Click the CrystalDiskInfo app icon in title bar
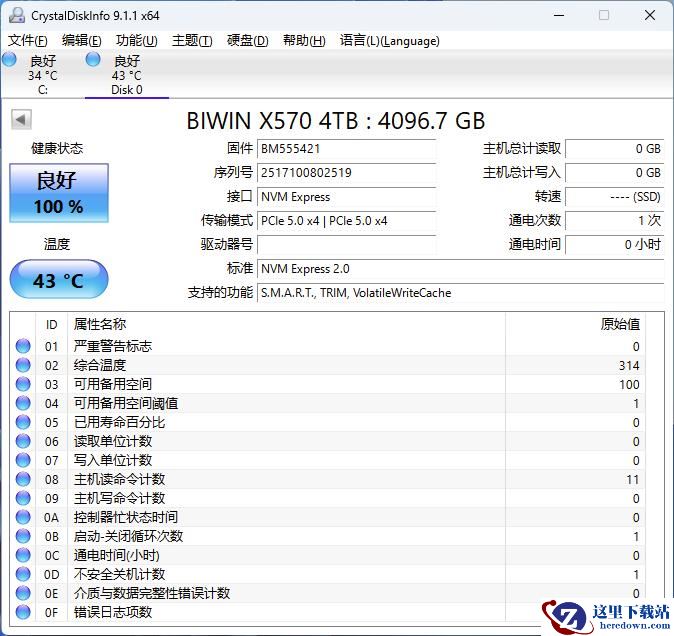This screenshot has width=674, height=636. pos(17,15)
